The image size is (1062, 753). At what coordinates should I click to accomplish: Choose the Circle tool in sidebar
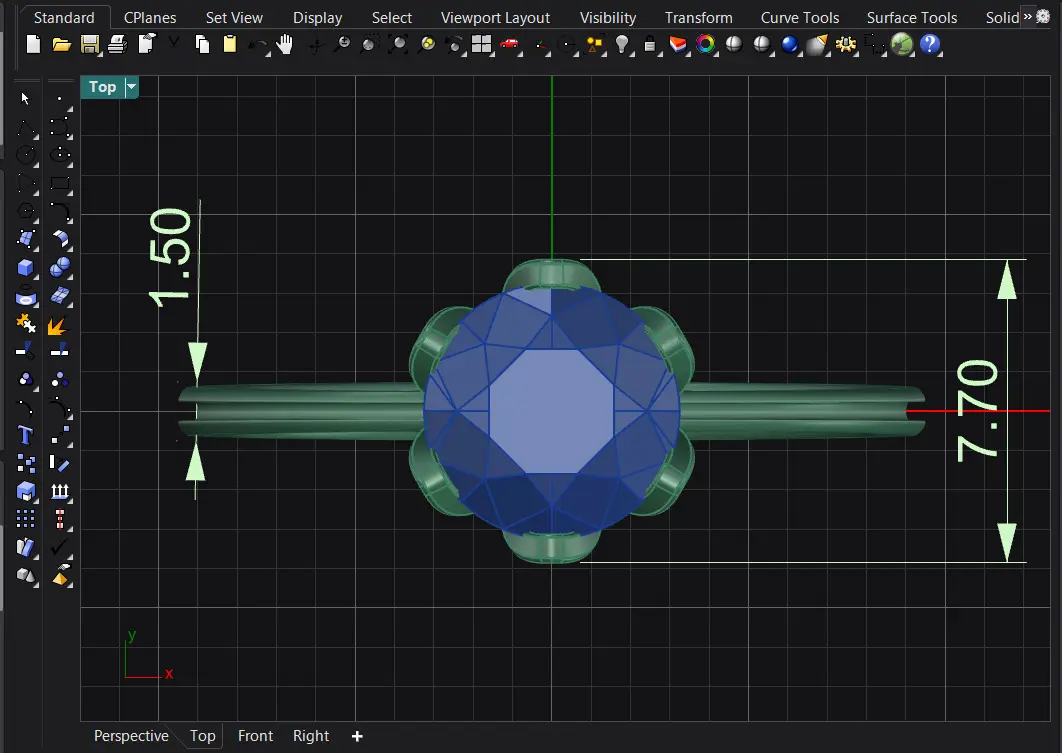coord(26,155)
